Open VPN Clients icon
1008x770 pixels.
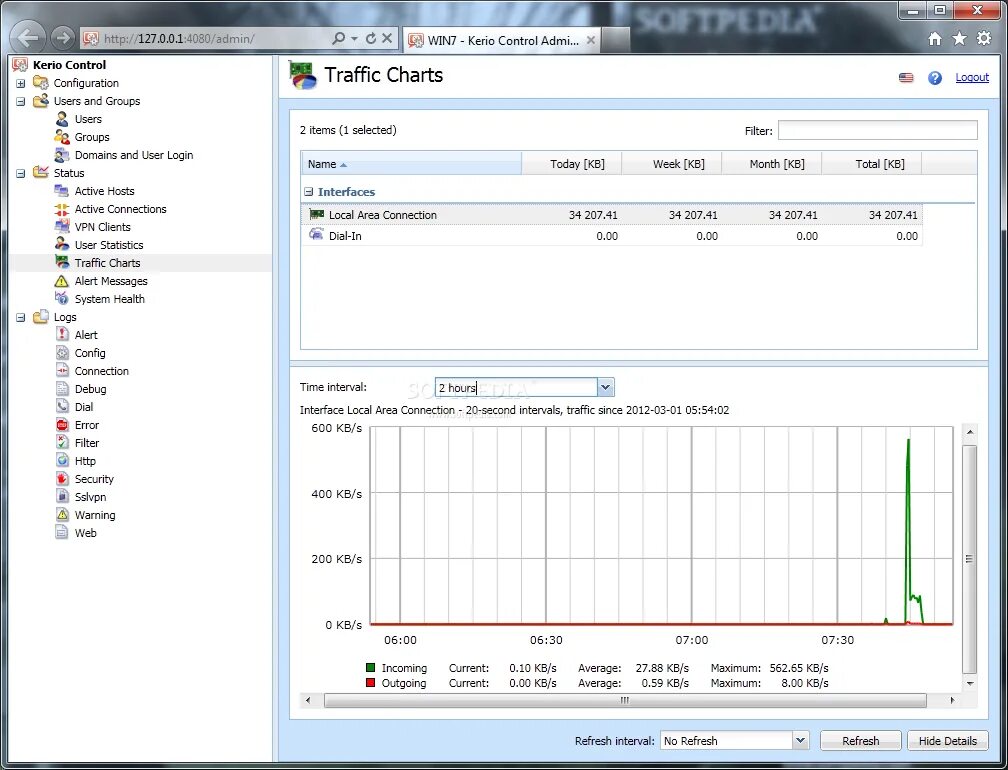point(62,227)
